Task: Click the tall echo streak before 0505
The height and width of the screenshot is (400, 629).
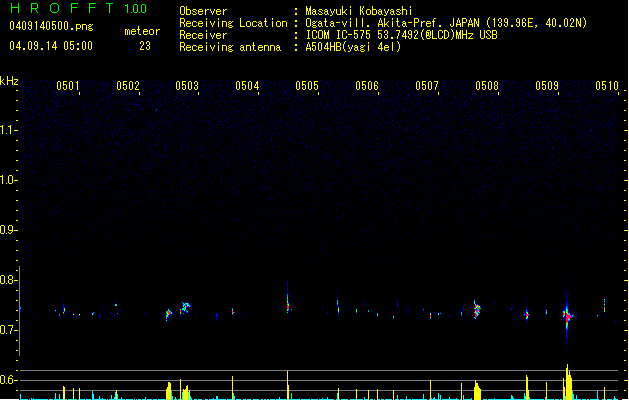Action: tap(288, 301)
